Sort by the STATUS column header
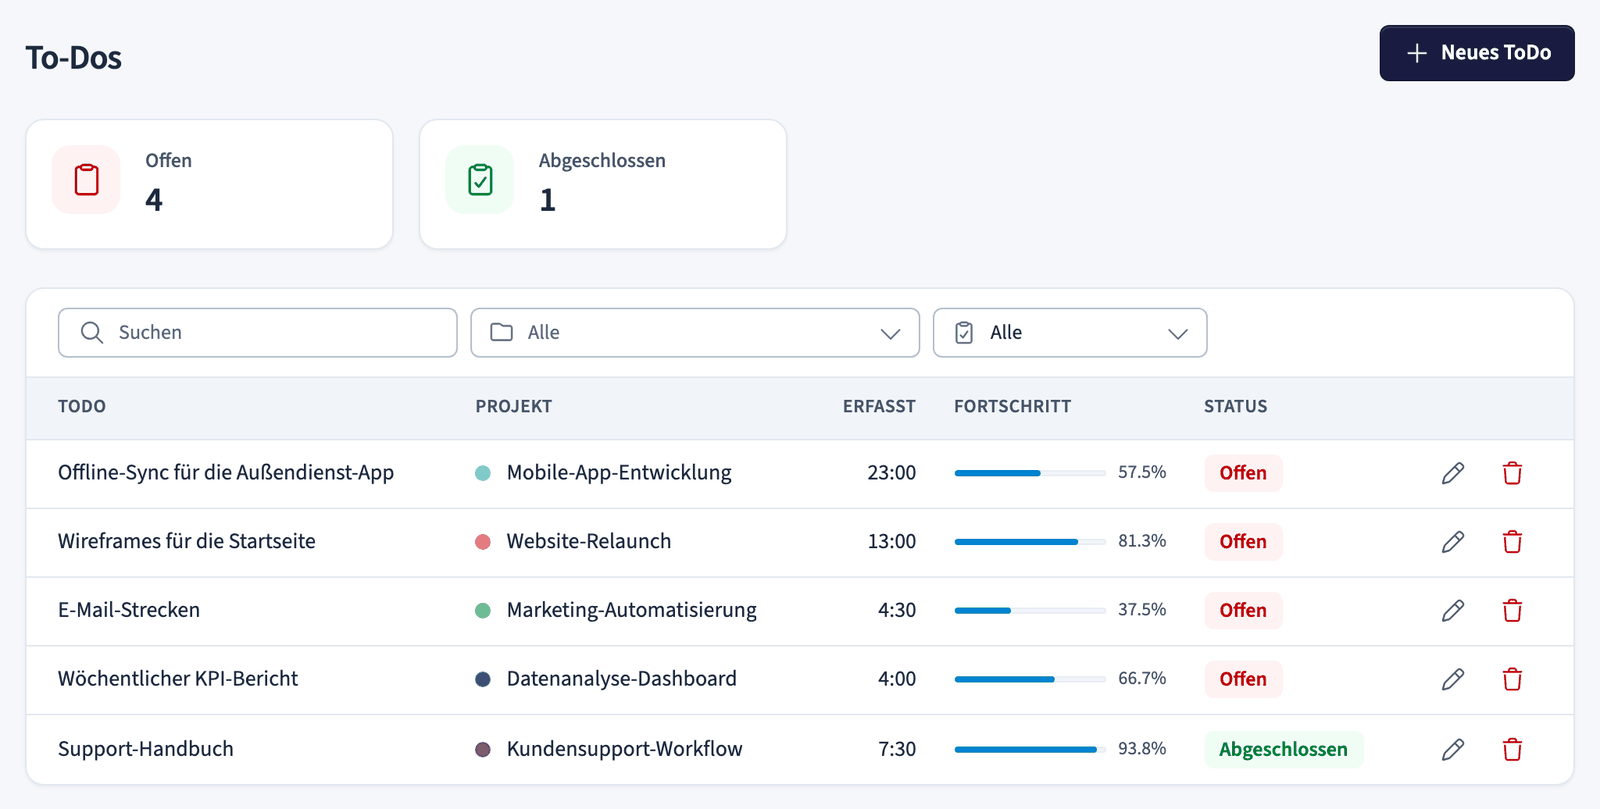 (1236, 407)
